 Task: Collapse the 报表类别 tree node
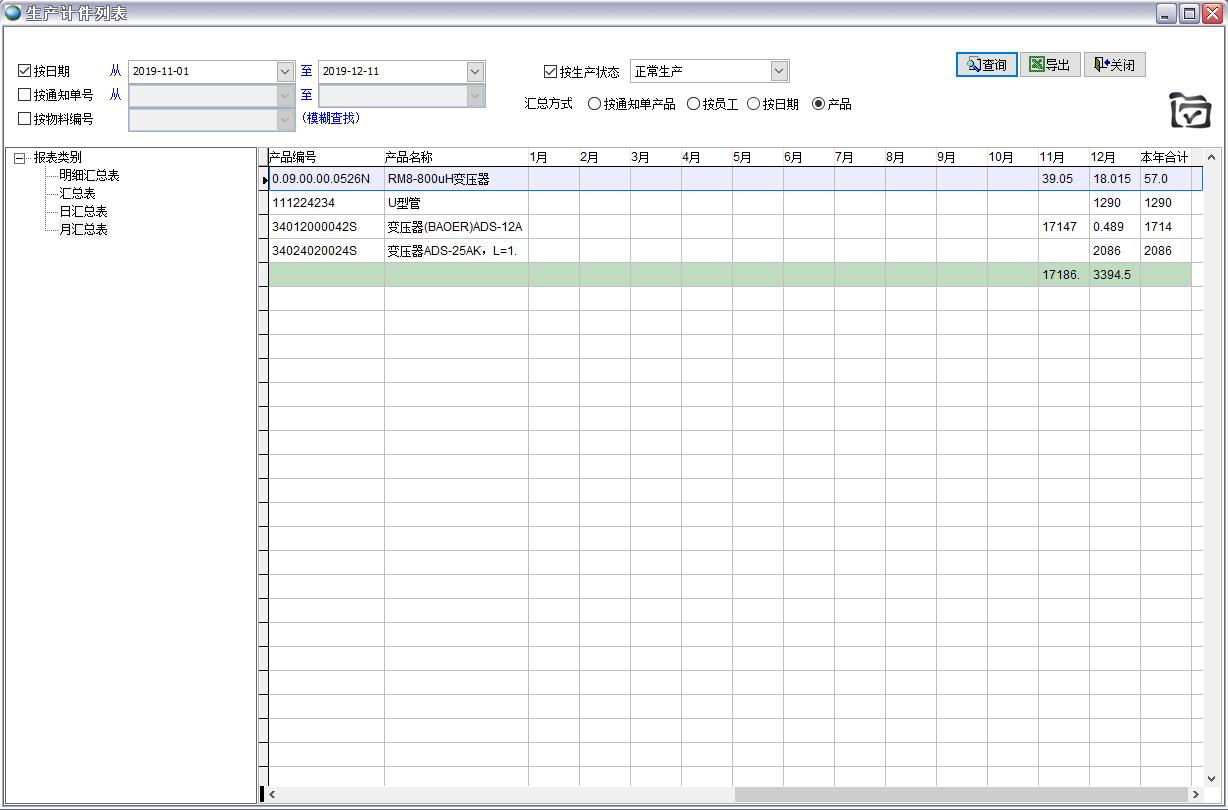[x=19, y=158]
